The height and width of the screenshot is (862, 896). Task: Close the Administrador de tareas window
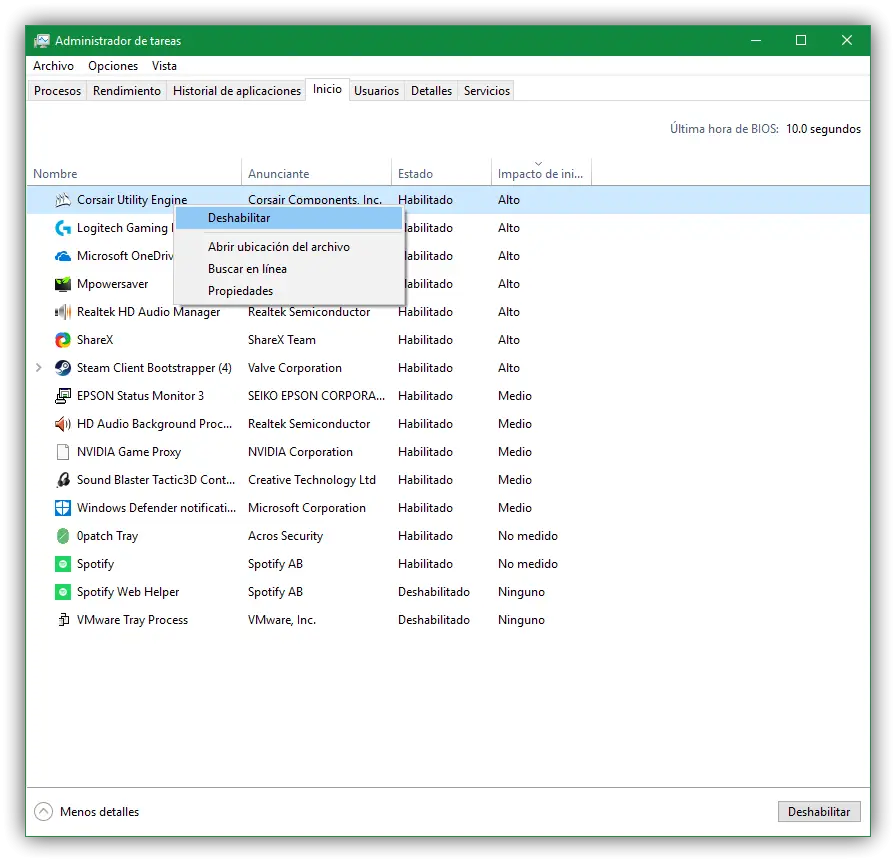pos(847,40)
